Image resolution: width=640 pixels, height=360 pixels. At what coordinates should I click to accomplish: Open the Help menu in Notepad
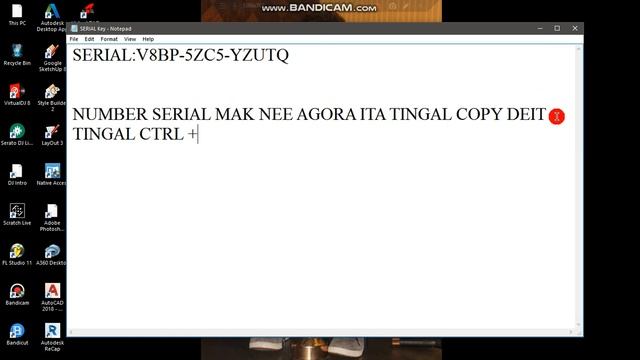coord(148,39)
